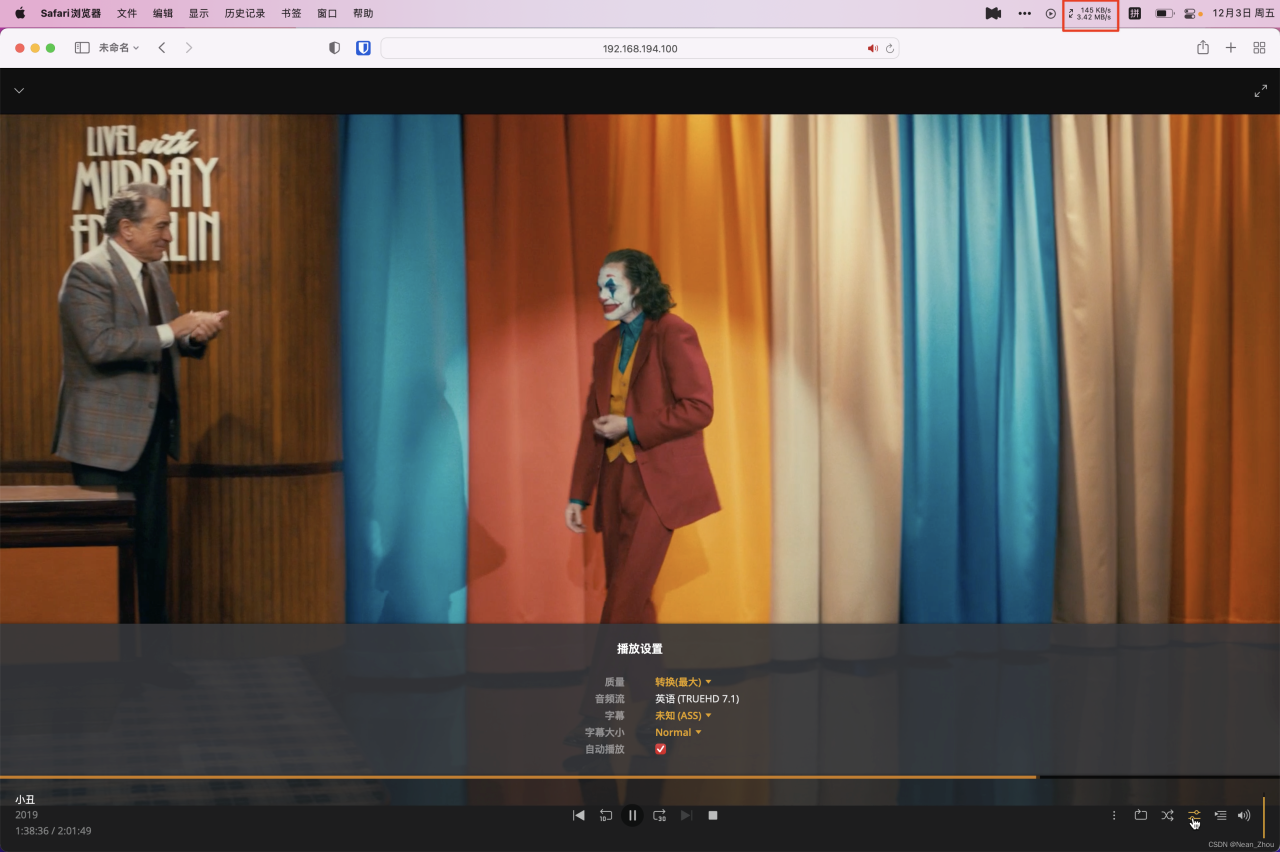
Task: Click the elapsed time 1:38:36 / 2:01:49
Action: coord(53,831)
